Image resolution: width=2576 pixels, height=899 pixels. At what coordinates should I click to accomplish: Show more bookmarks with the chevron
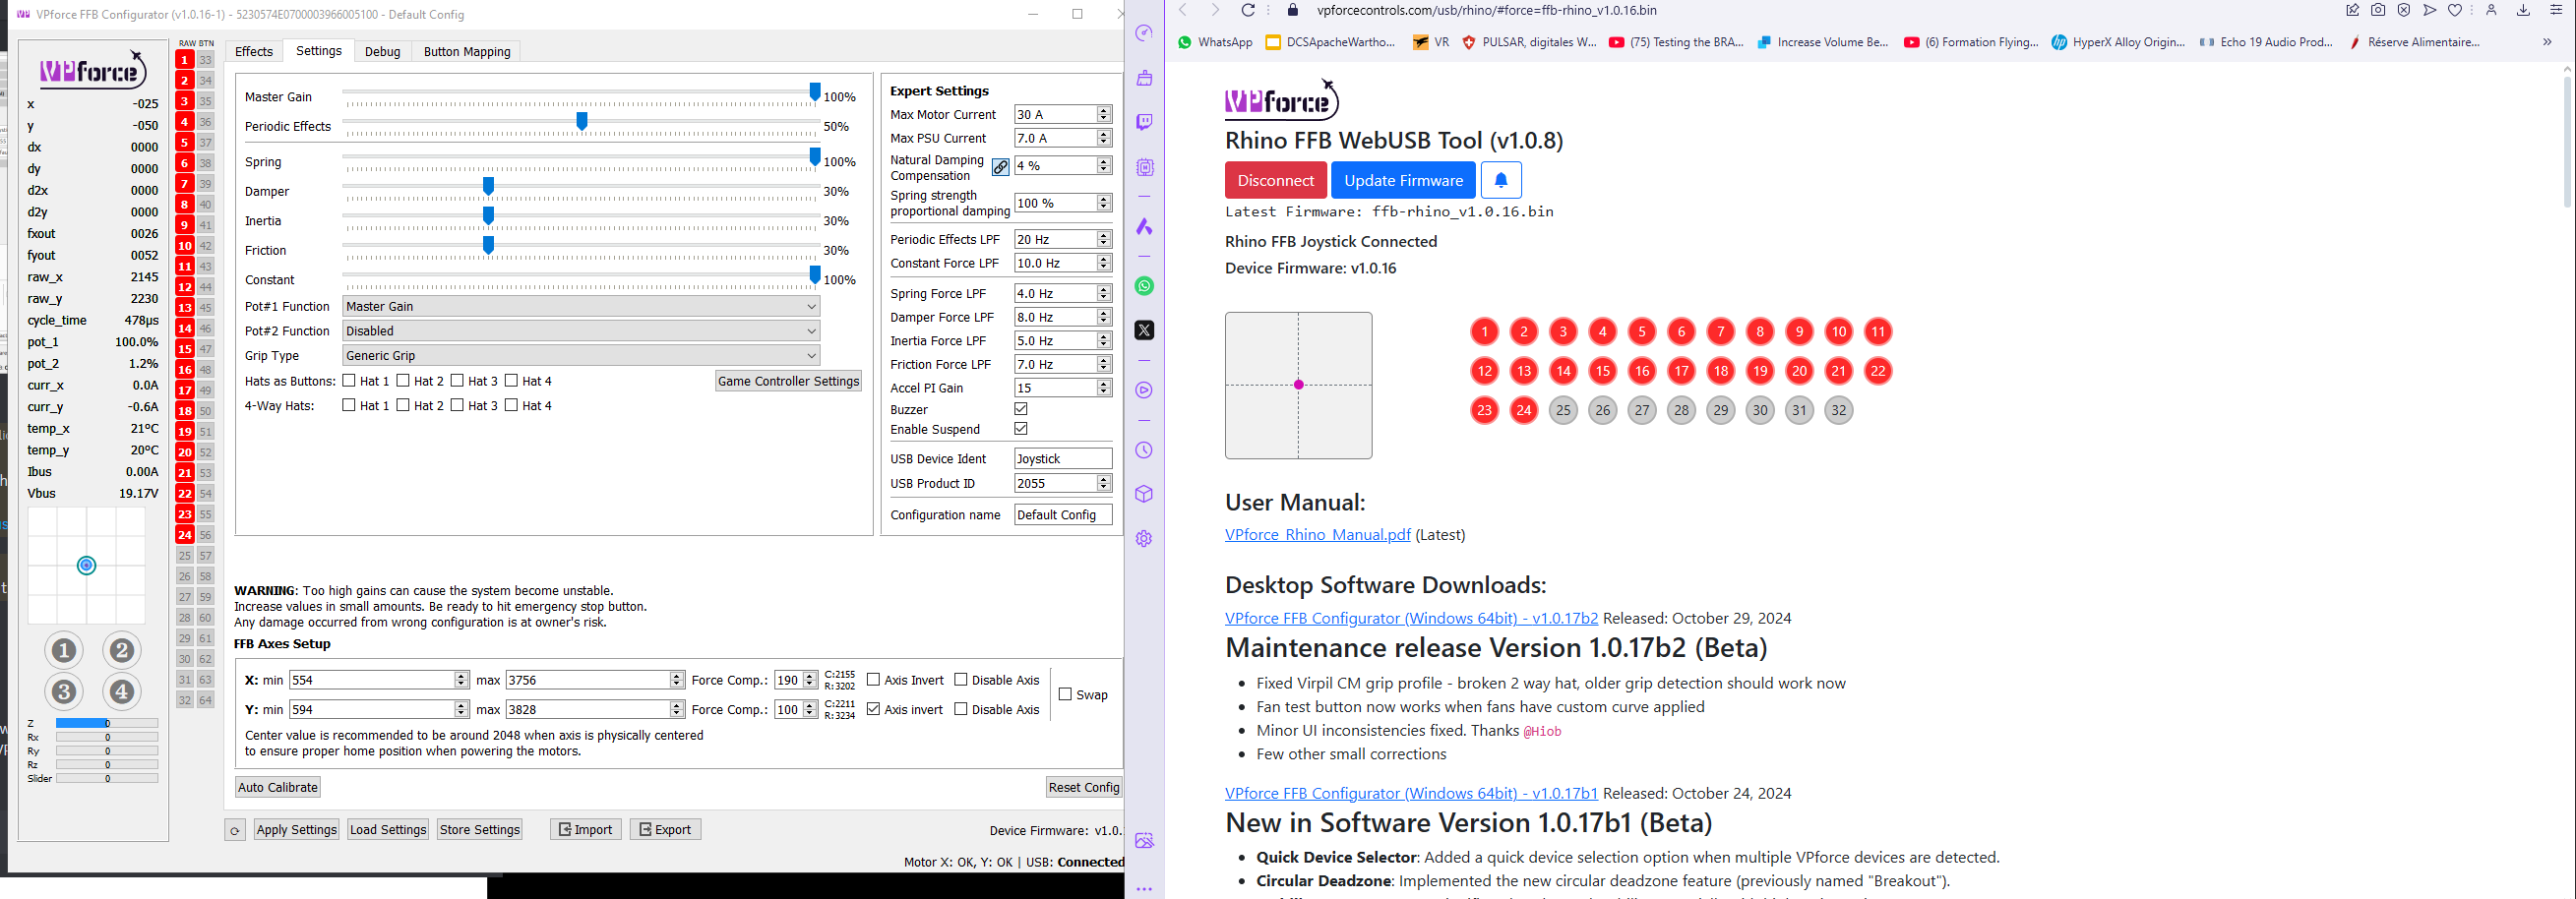point(2547,42)
